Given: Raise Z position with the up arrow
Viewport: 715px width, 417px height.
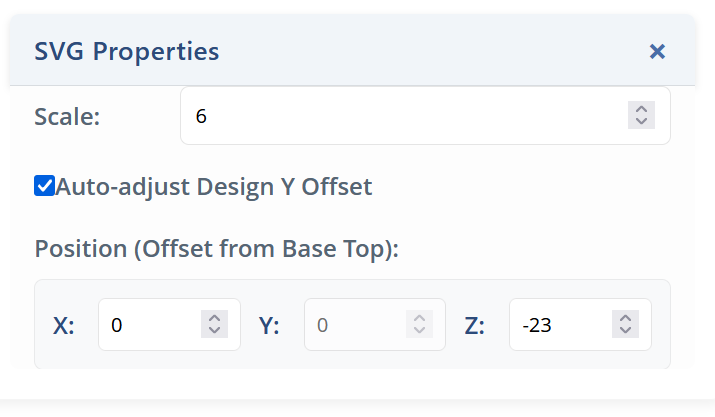Looking at the screenshot, I should [x=625, y=319].
